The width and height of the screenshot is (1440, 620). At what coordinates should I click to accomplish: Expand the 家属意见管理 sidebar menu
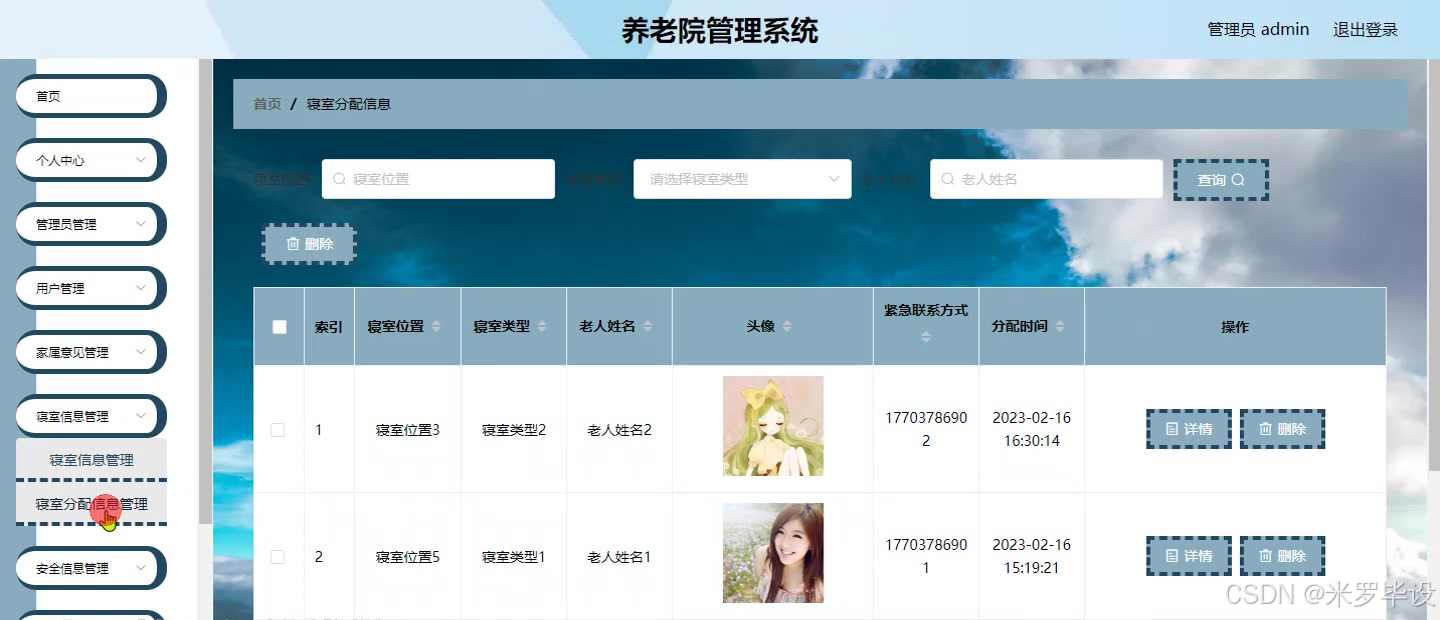[x=90, y=352]
